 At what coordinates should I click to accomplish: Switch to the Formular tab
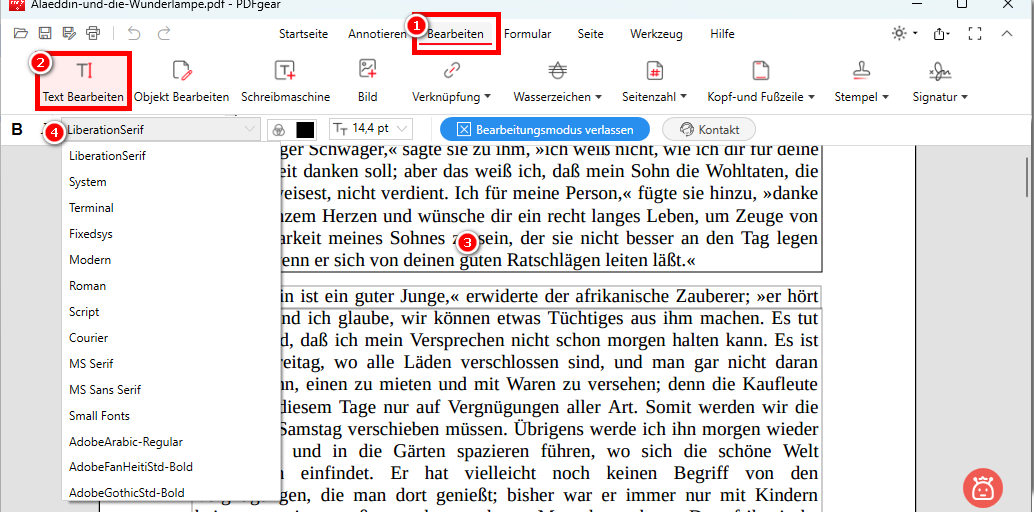click(528, 34)
